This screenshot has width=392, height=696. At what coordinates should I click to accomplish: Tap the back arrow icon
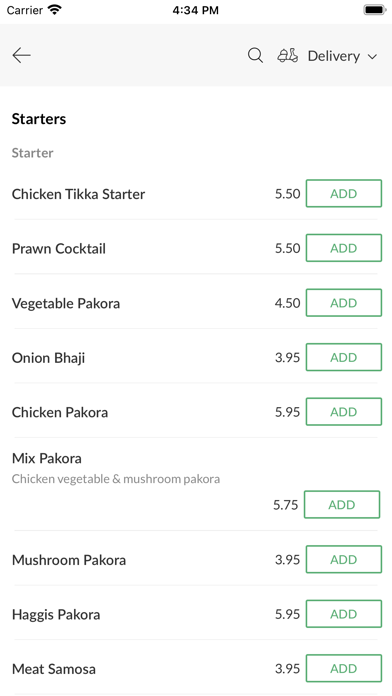[x=21, y=55]
